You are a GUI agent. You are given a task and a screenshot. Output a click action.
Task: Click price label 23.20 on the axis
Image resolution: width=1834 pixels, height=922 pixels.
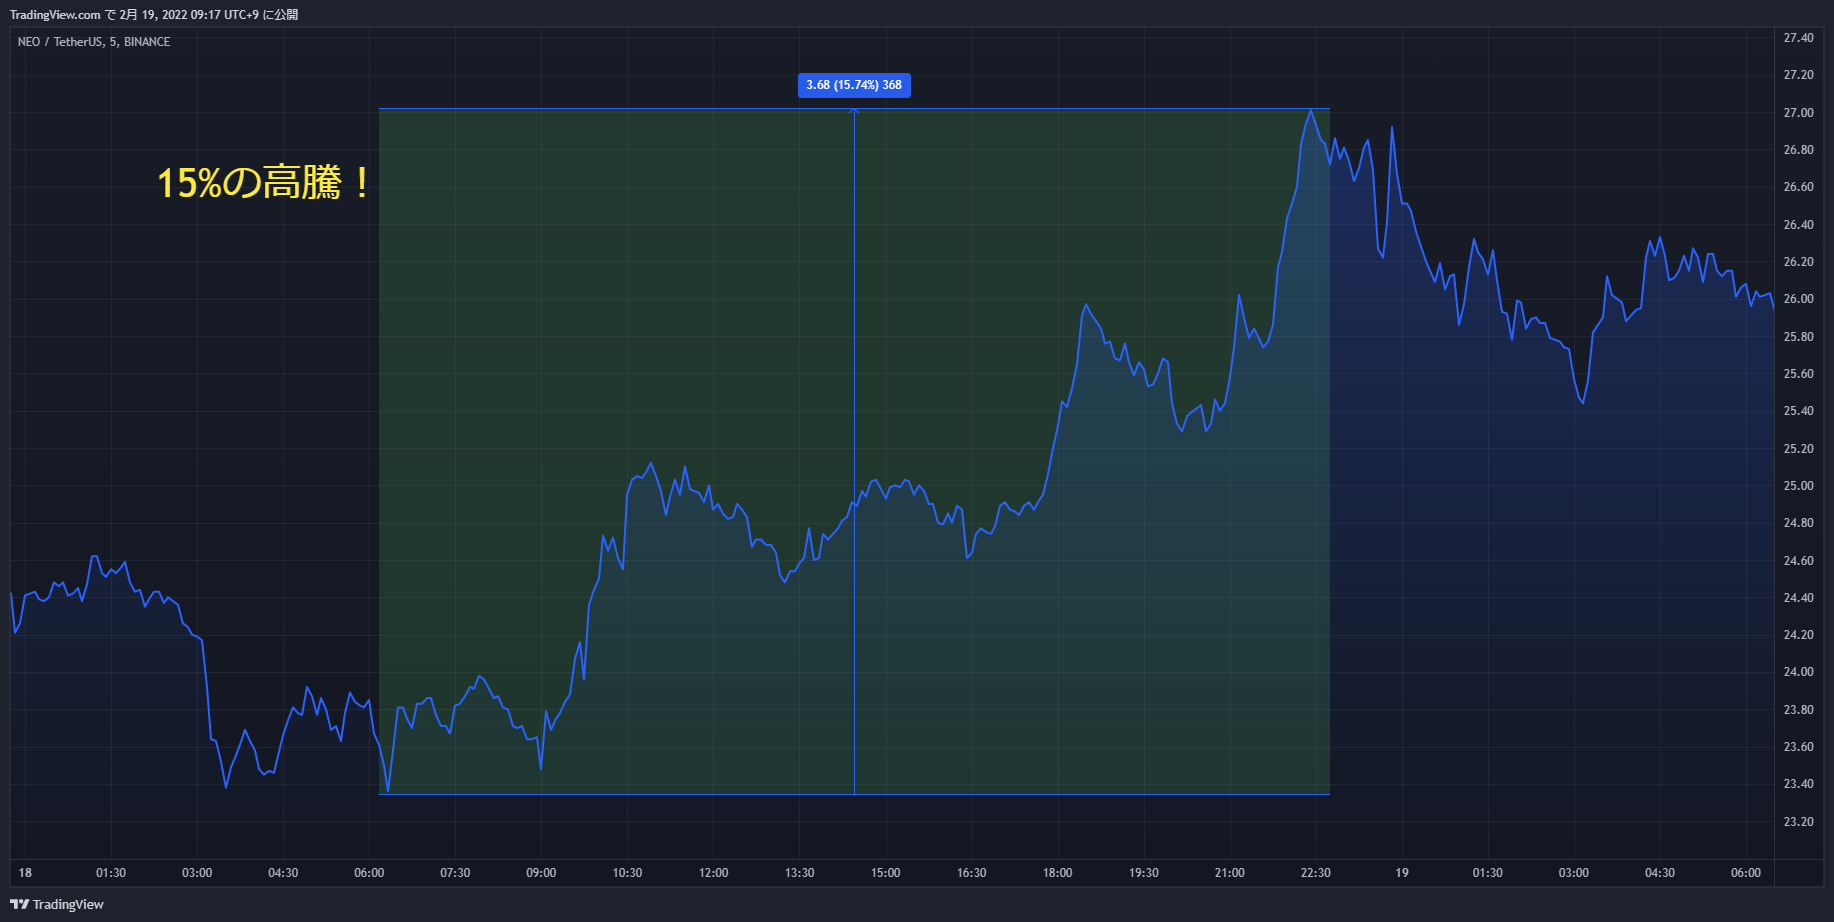pos(1798,822)
